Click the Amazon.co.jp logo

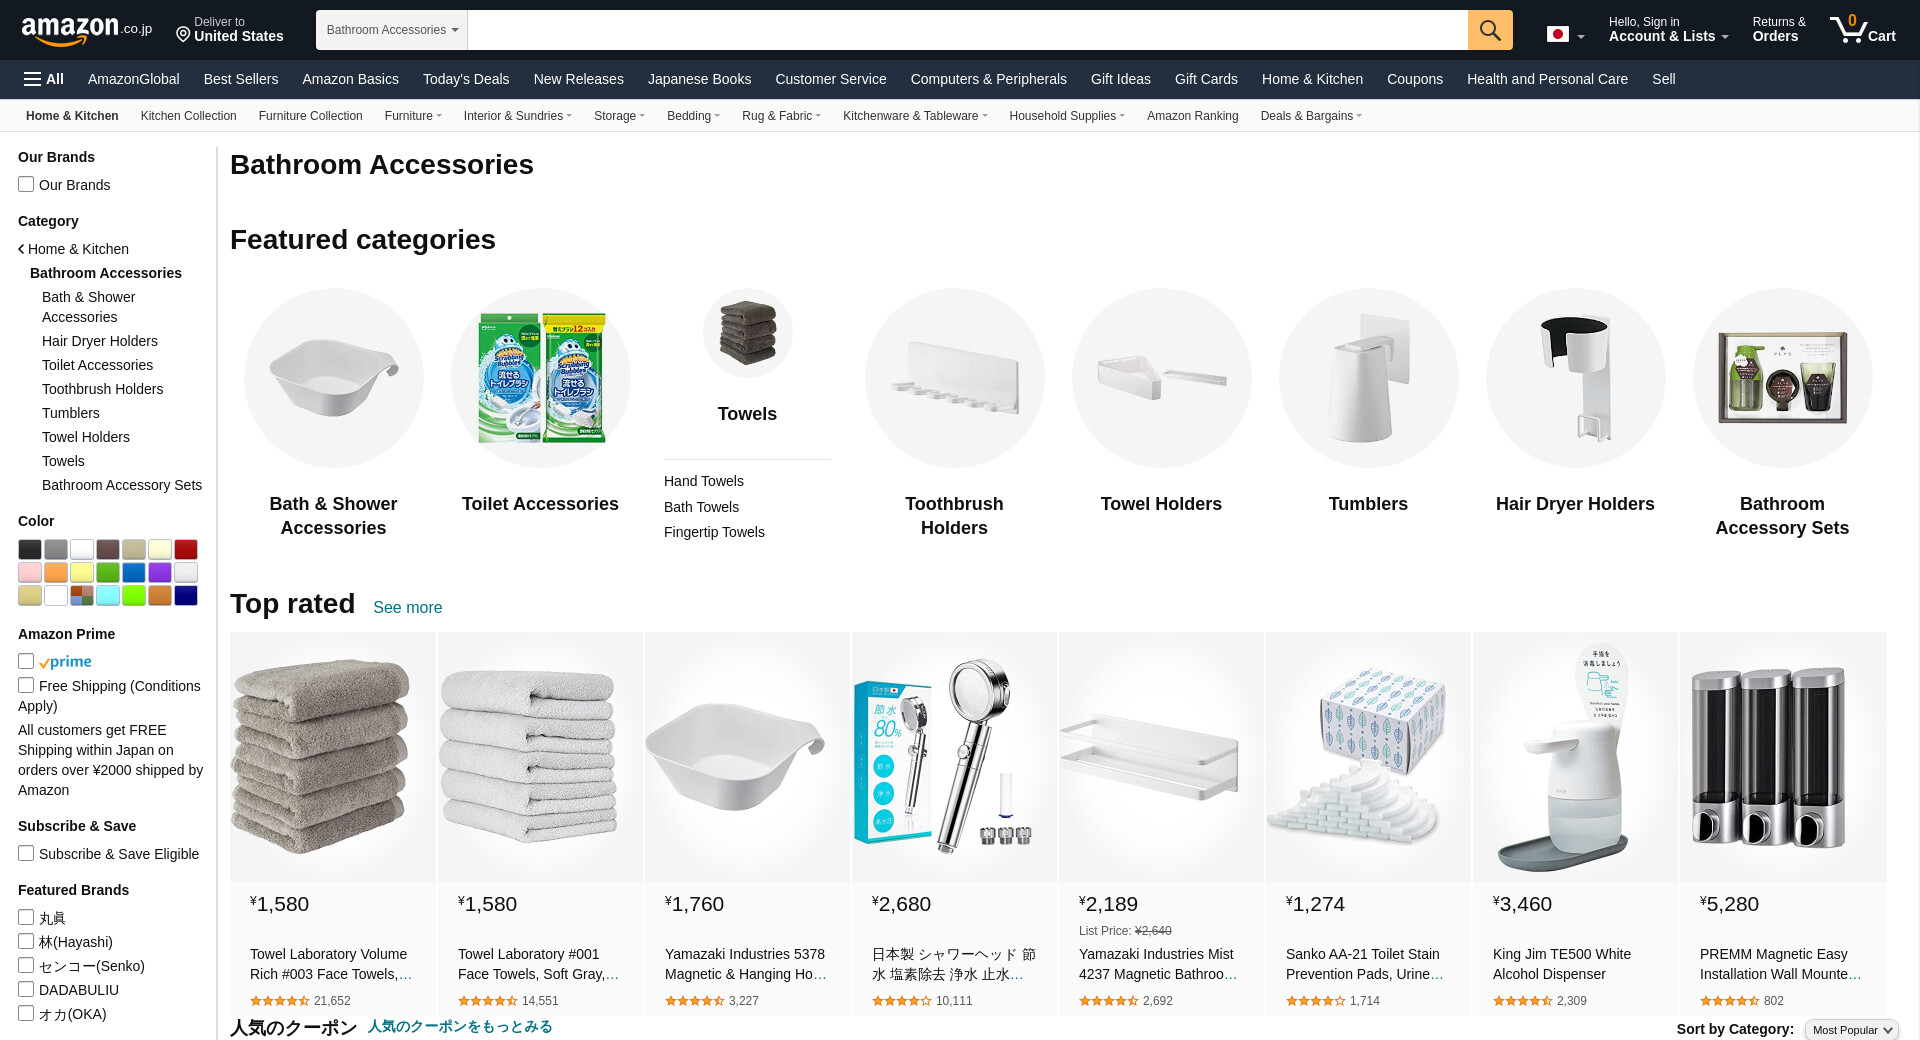[x=86, y=30]
